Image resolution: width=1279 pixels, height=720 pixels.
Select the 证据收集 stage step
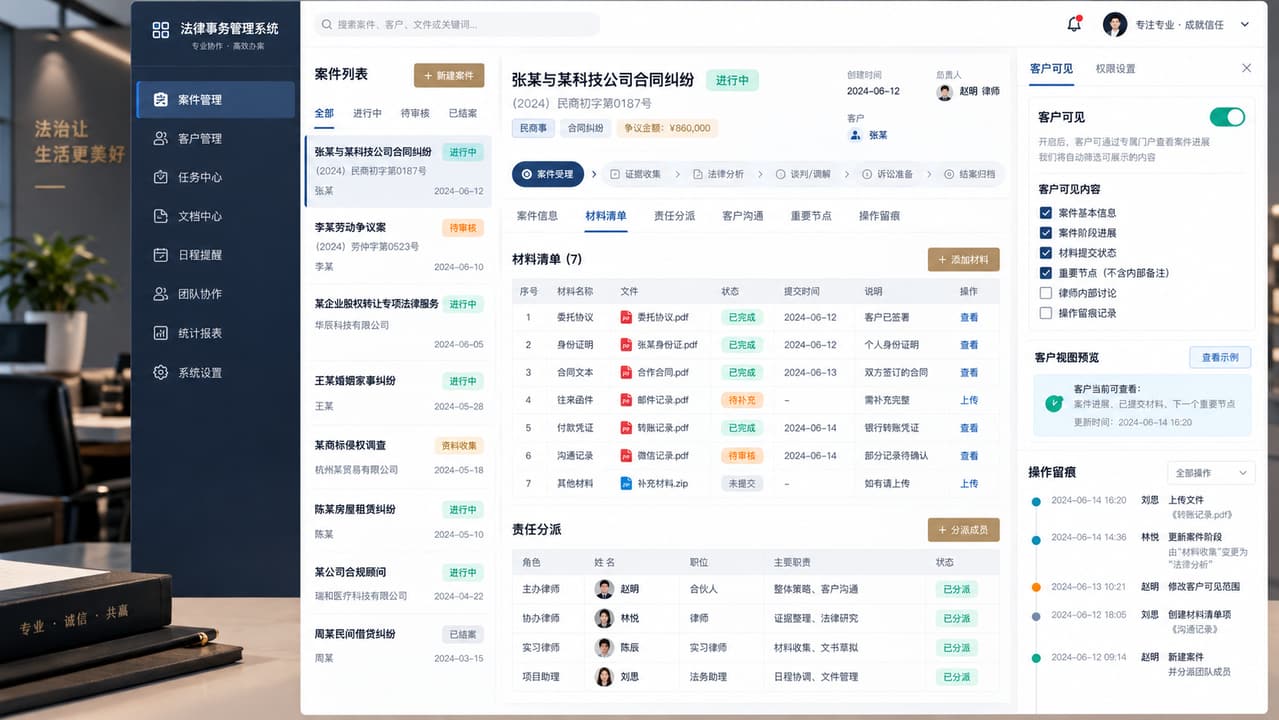coord(635,174)
